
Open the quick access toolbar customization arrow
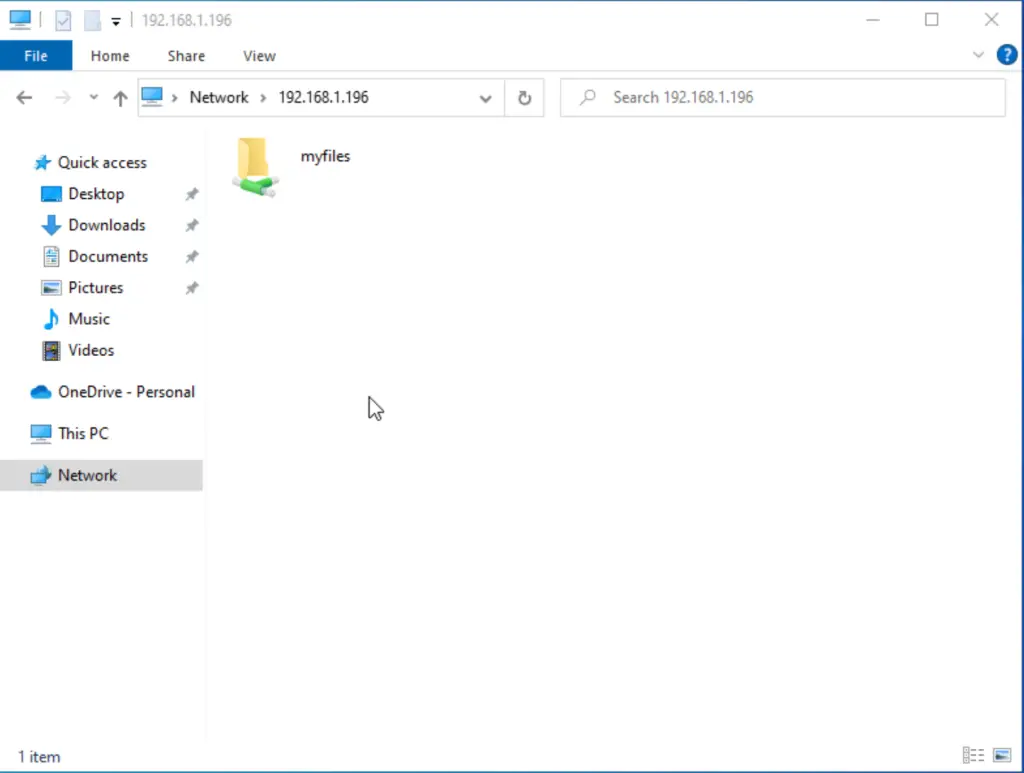(116, 20)
